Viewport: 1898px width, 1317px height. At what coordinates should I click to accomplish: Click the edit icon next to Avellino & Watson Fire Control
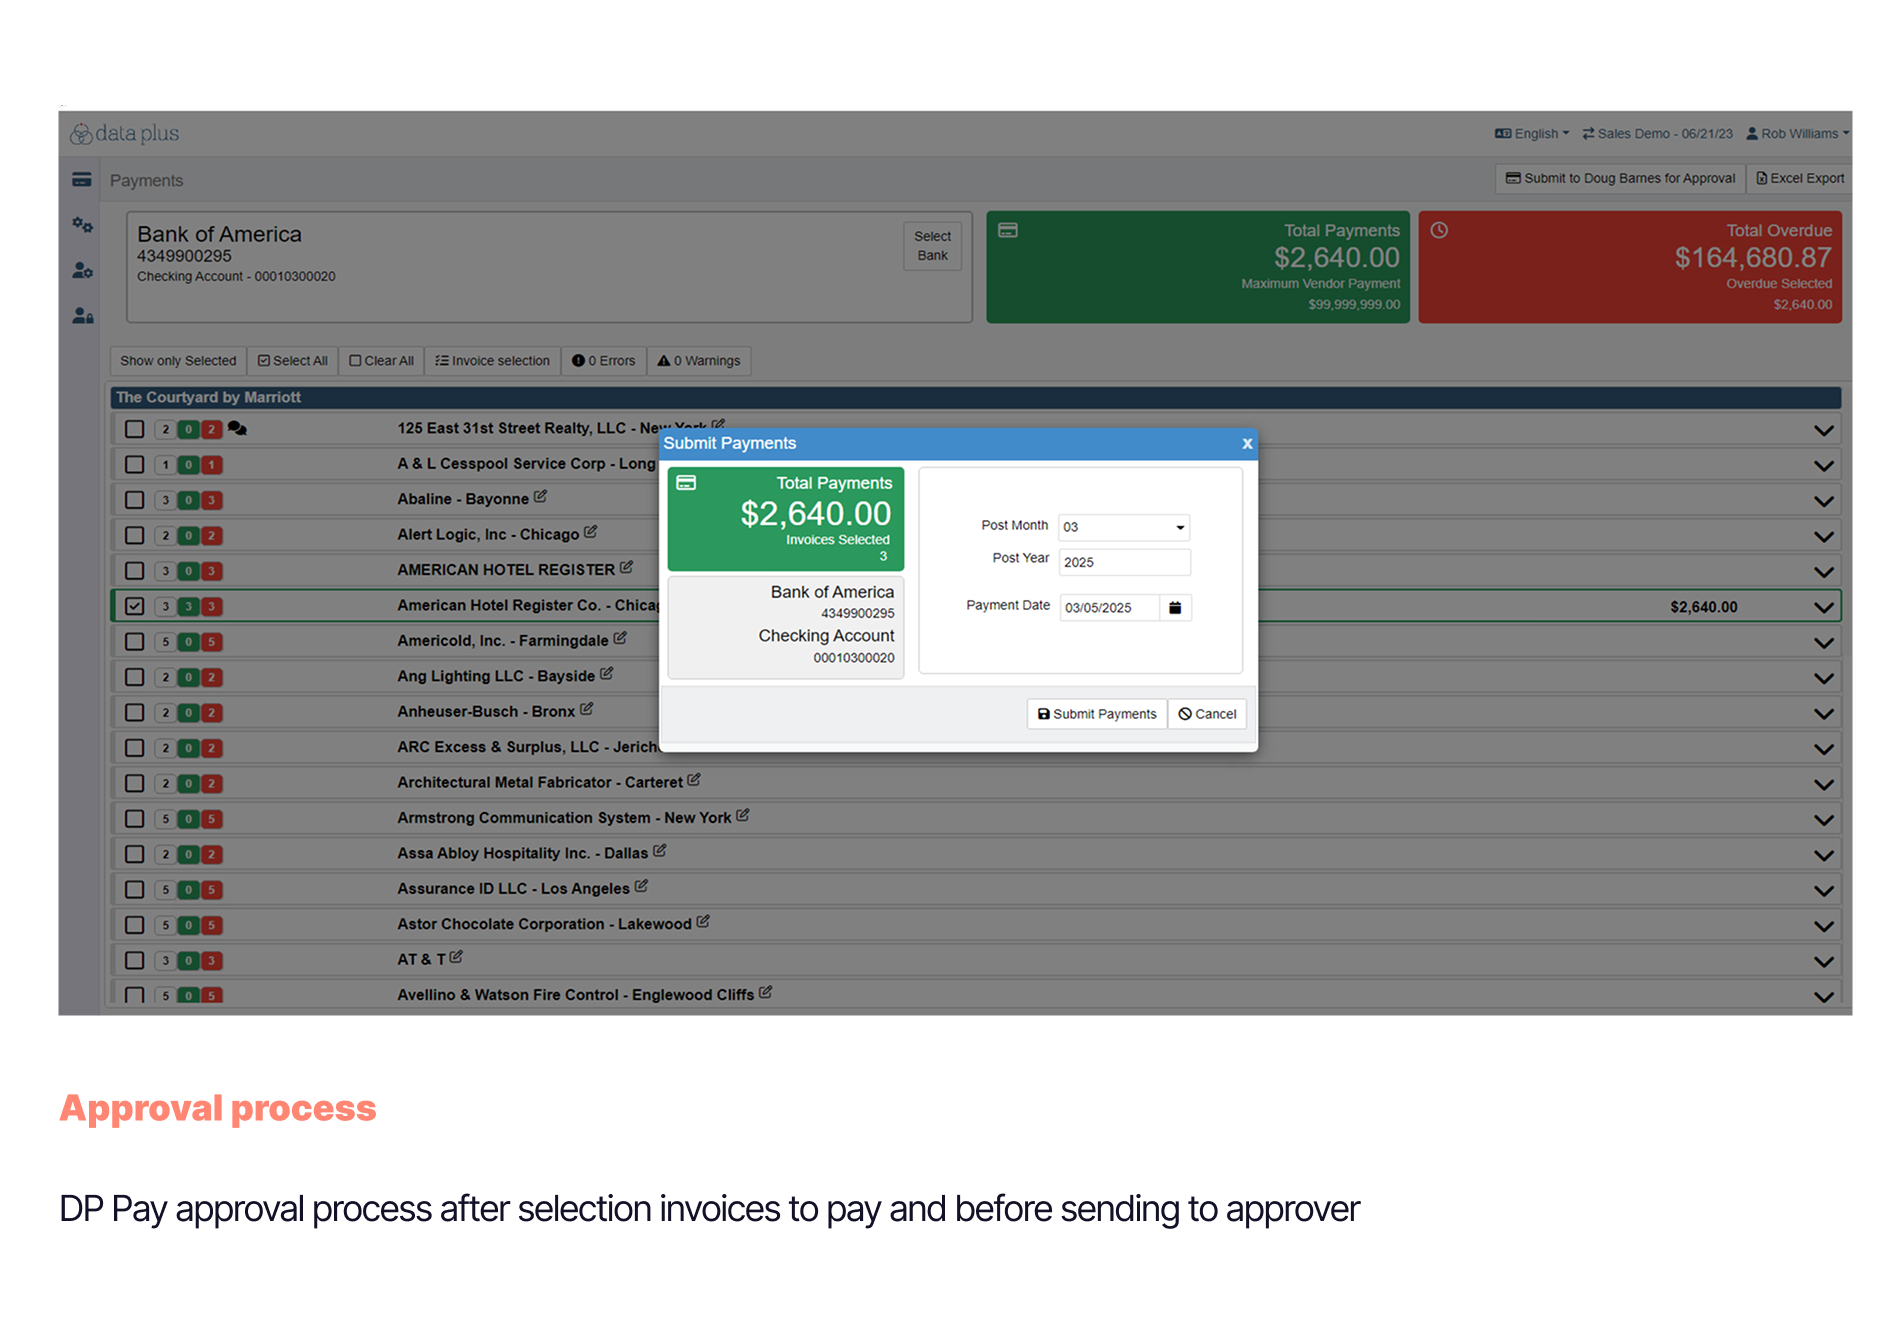(x=765, y=993)
